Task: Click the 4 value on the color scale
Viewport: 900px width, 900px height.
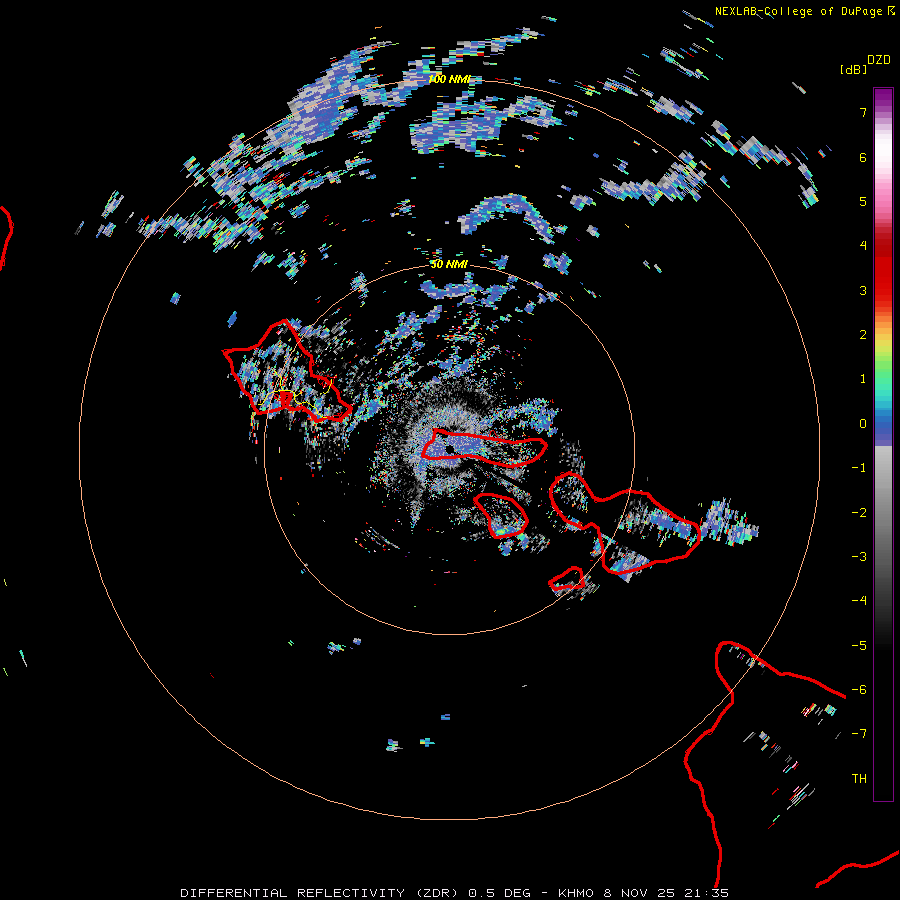Action: click(863, 245)
